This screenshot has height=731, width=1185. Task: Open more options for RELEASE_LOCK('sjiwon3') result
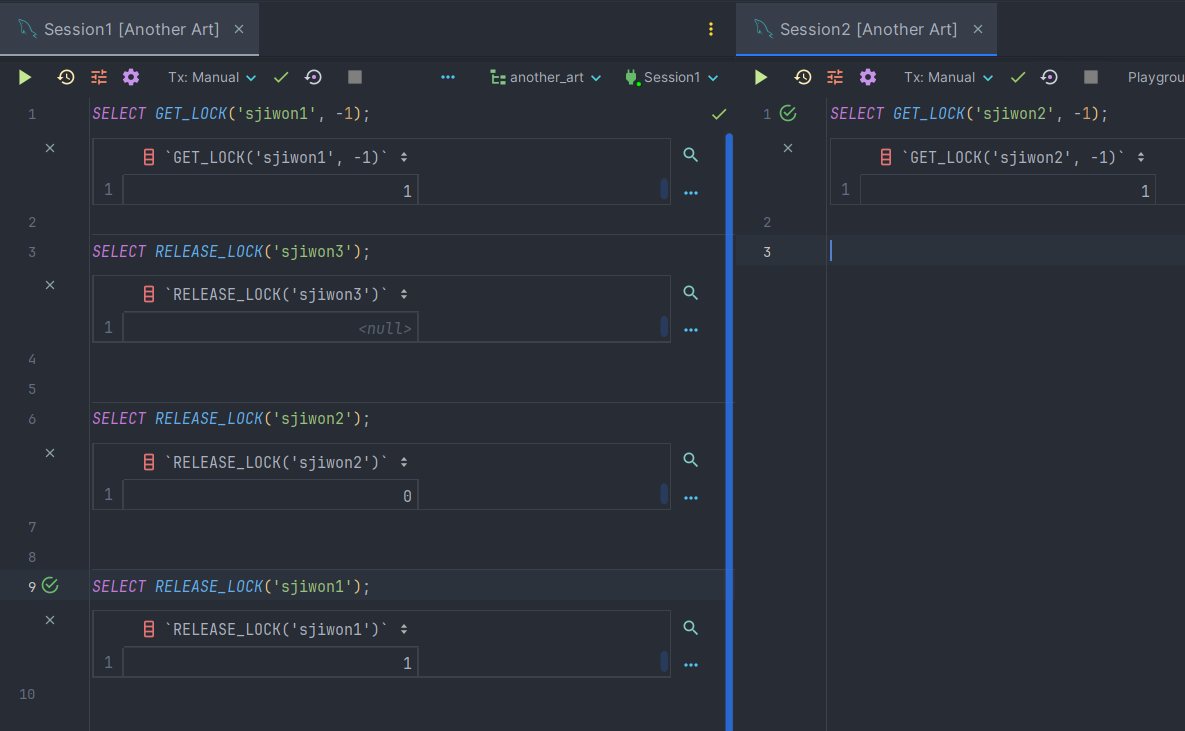(691, 330)
